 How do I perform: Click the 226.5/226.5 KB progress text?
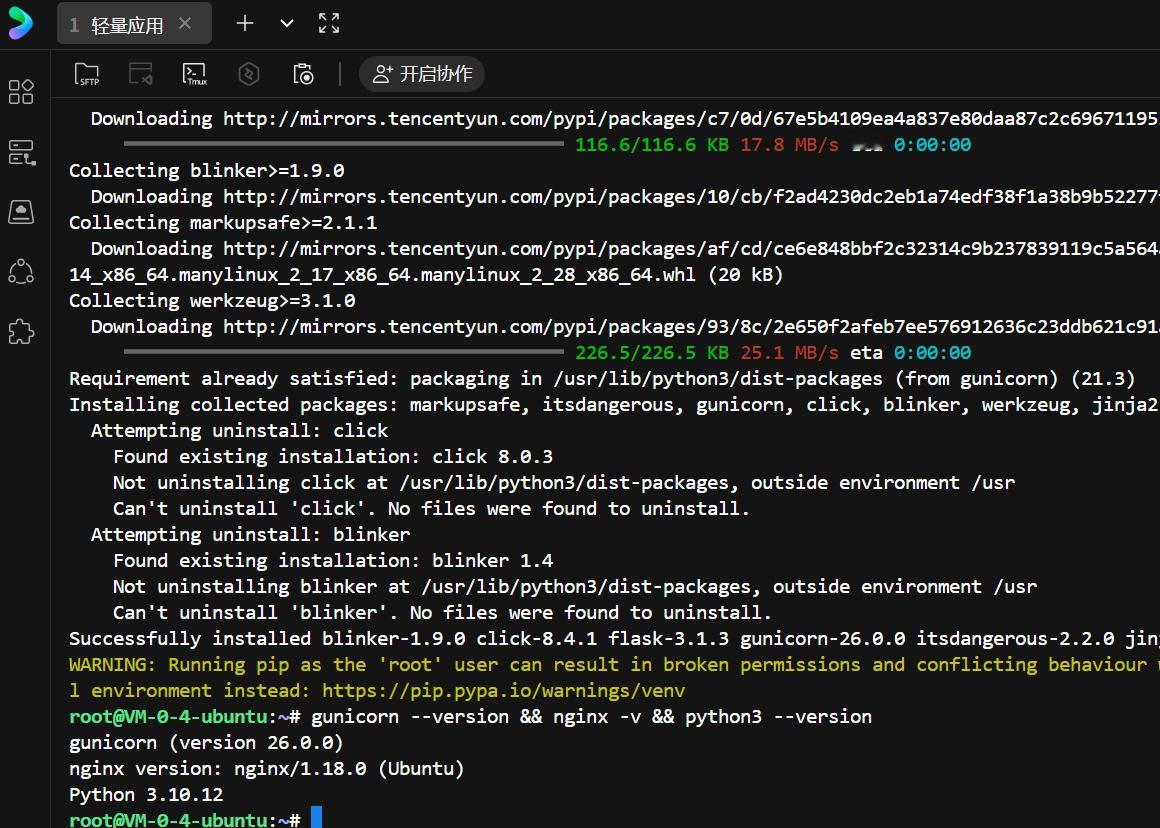click(651, 353)
